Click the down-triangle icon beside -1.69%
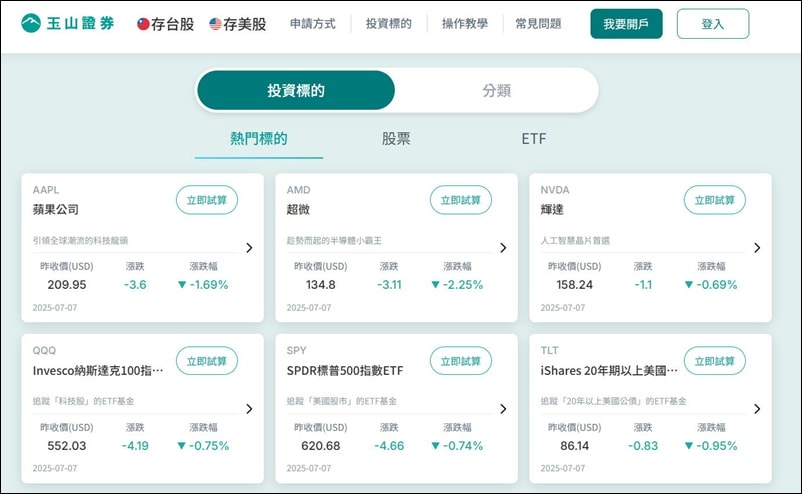 pyautogui.click(x=182, y=285)
